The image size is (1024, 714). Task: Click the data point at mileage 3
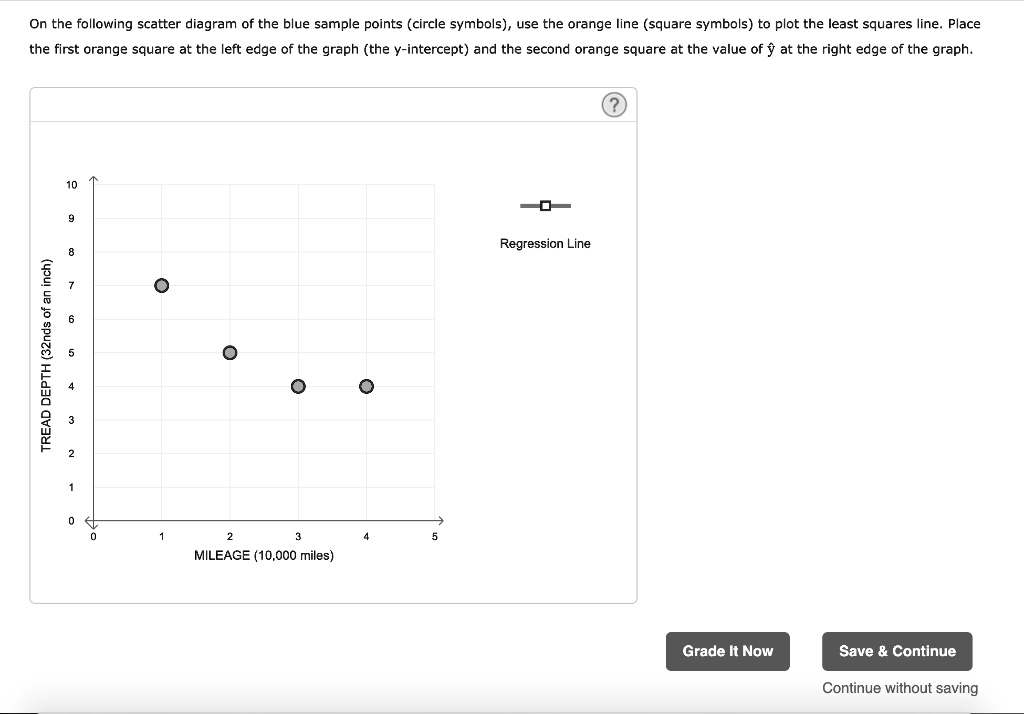(x=298, y=386)
